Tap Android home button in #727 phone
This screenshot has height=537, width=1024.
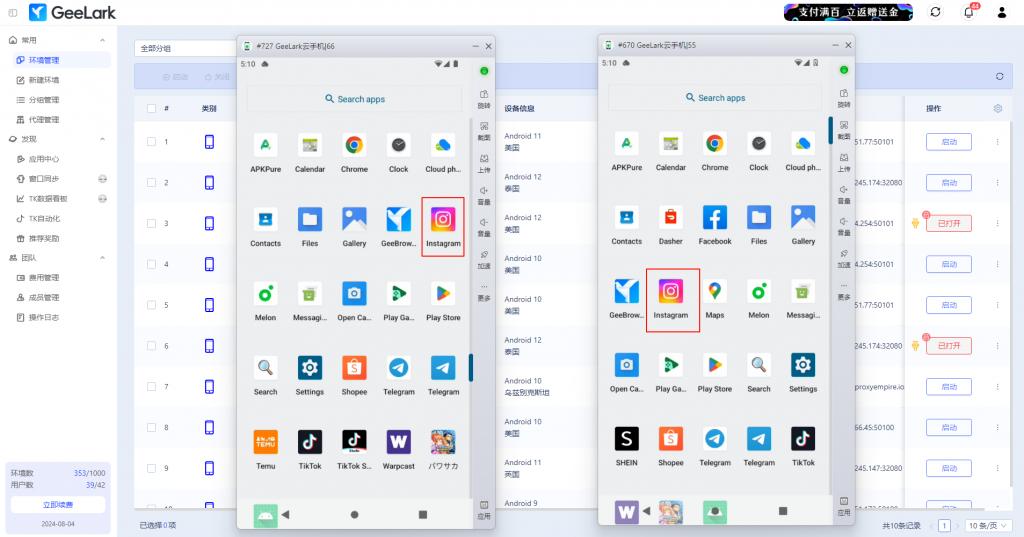[x=354, y=514]
